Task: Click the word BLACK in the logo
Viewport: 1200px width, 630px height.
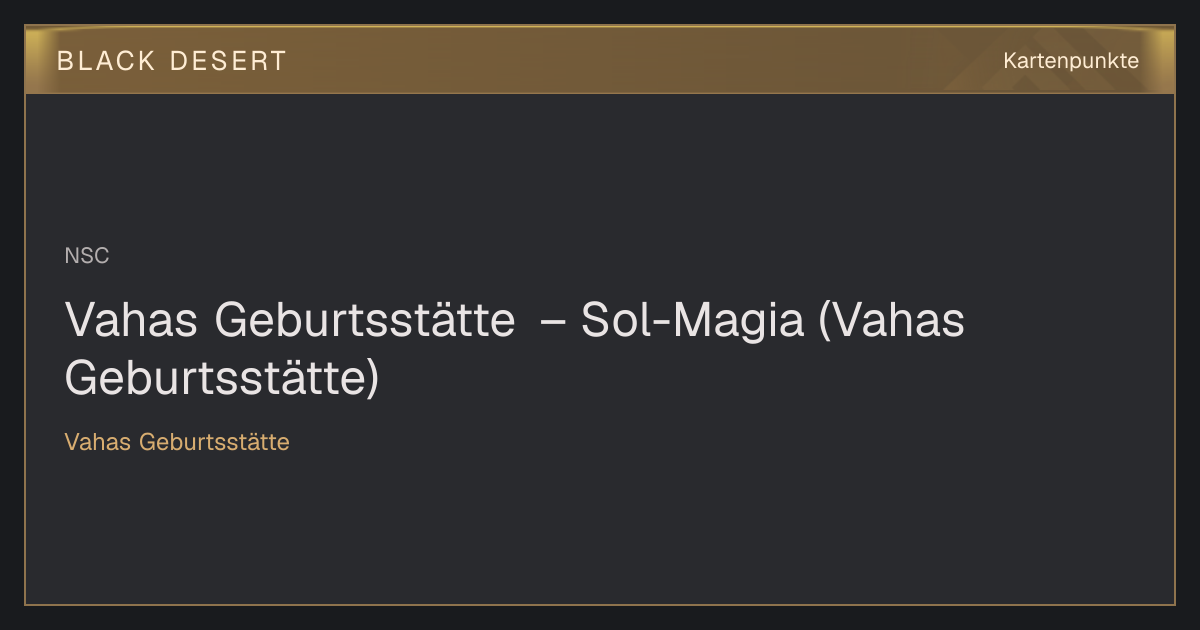Action: pos(106,61)
